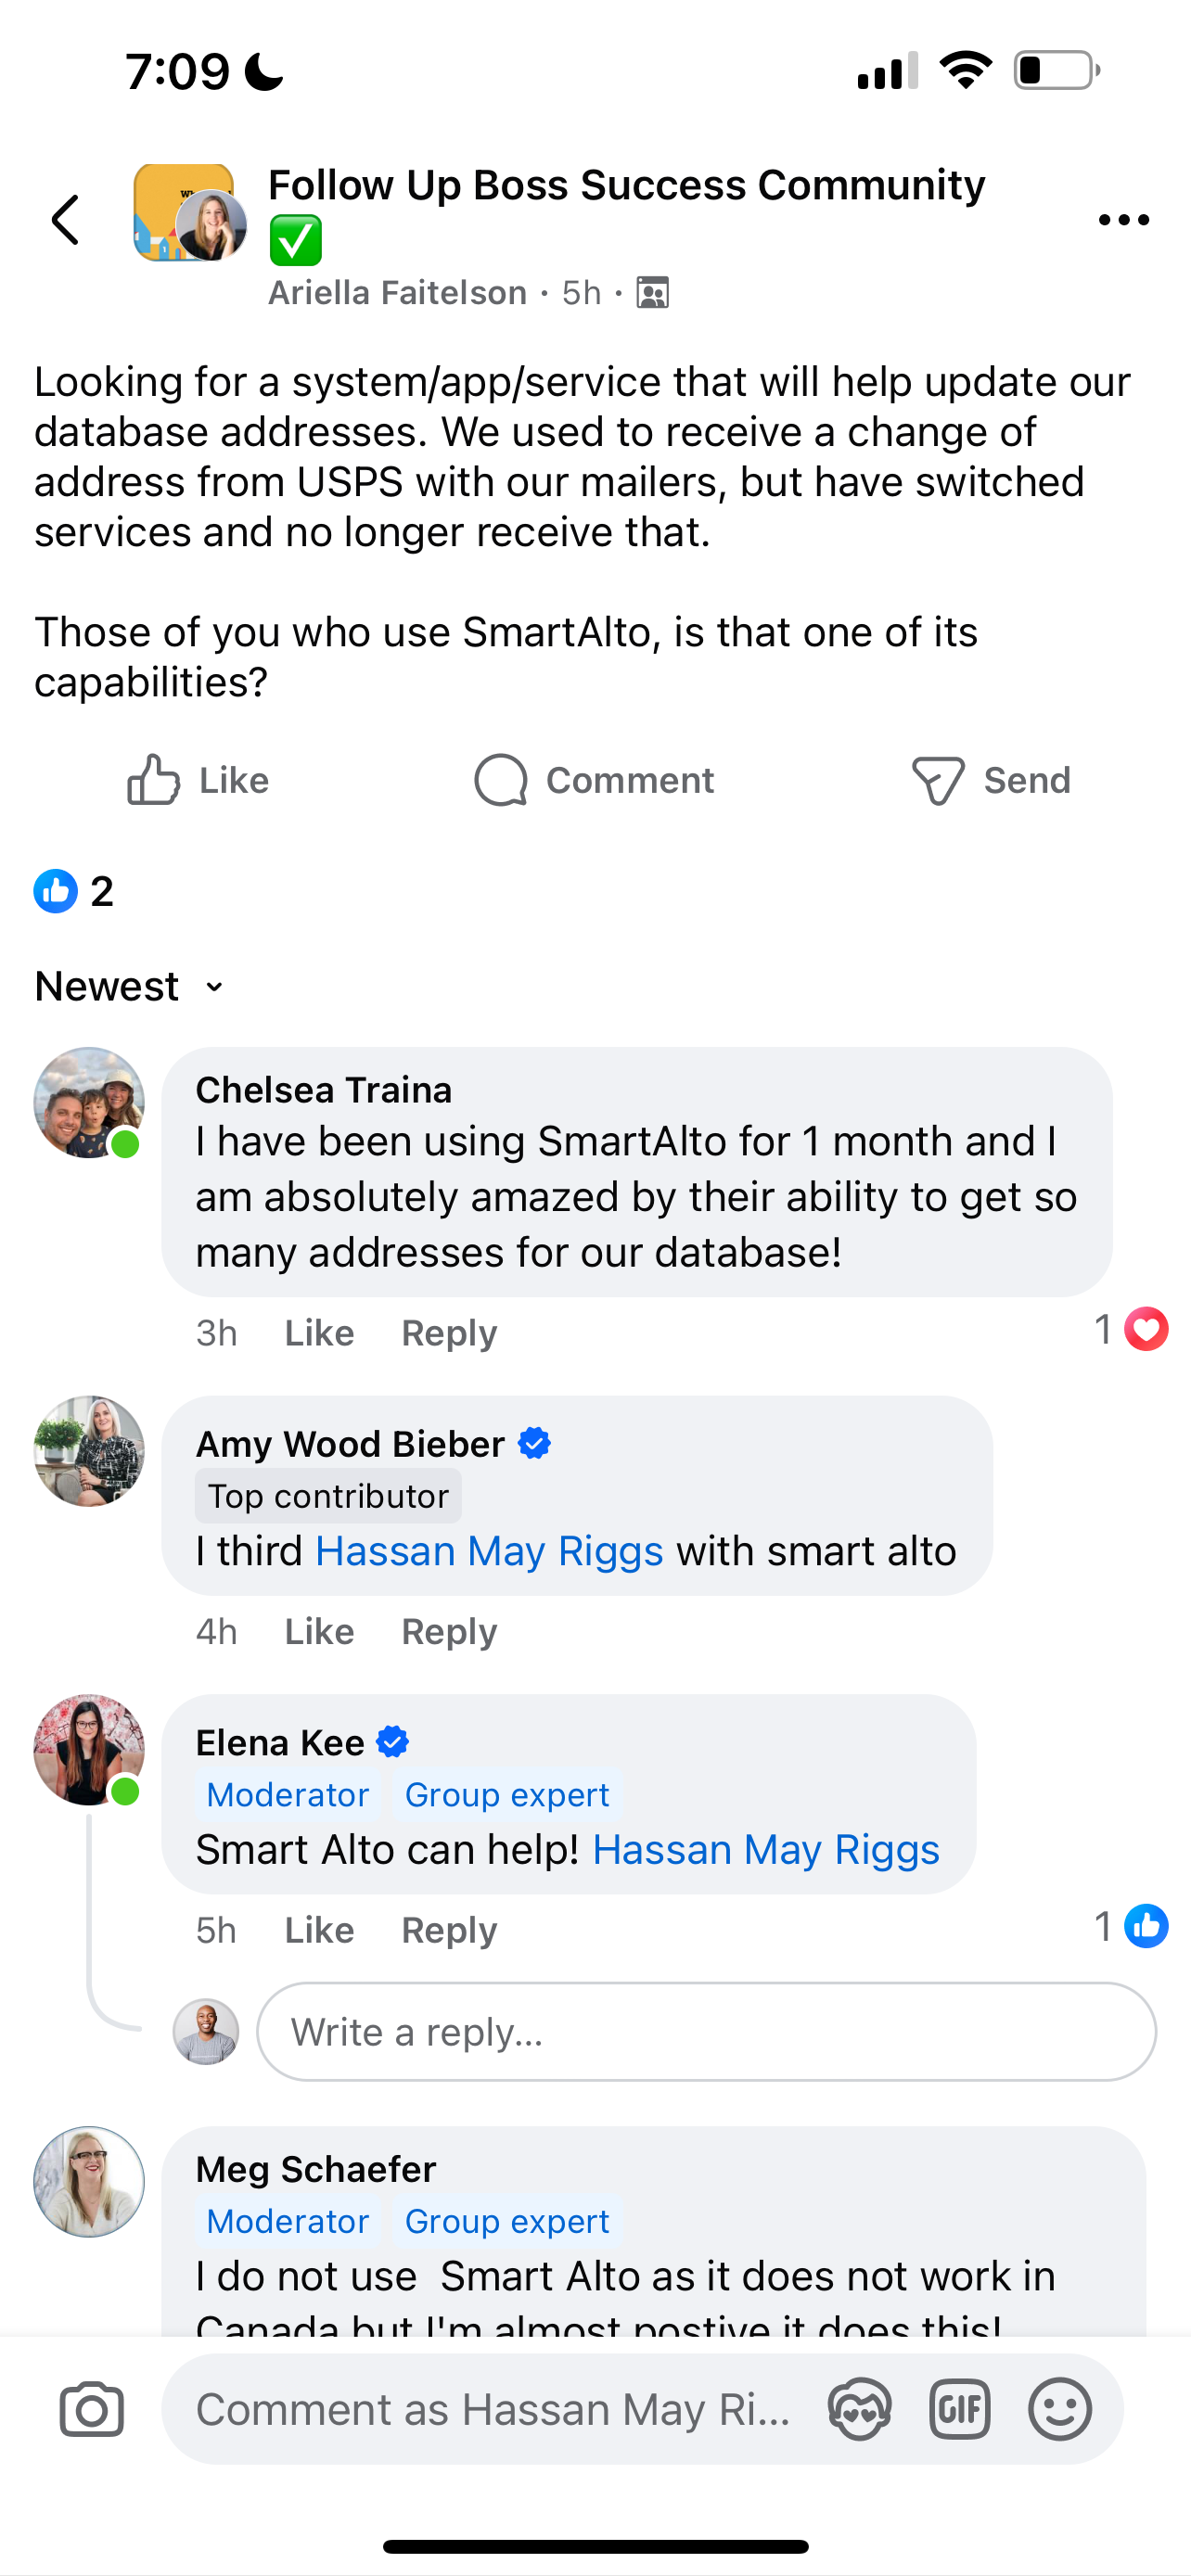
Task: Tap the camera icon in comment bar
Action: (x=91, y=2409)
